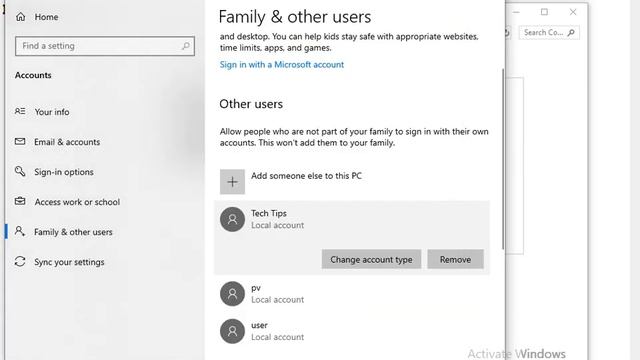
Task: Click the search icon in background window
Action: 571,32
